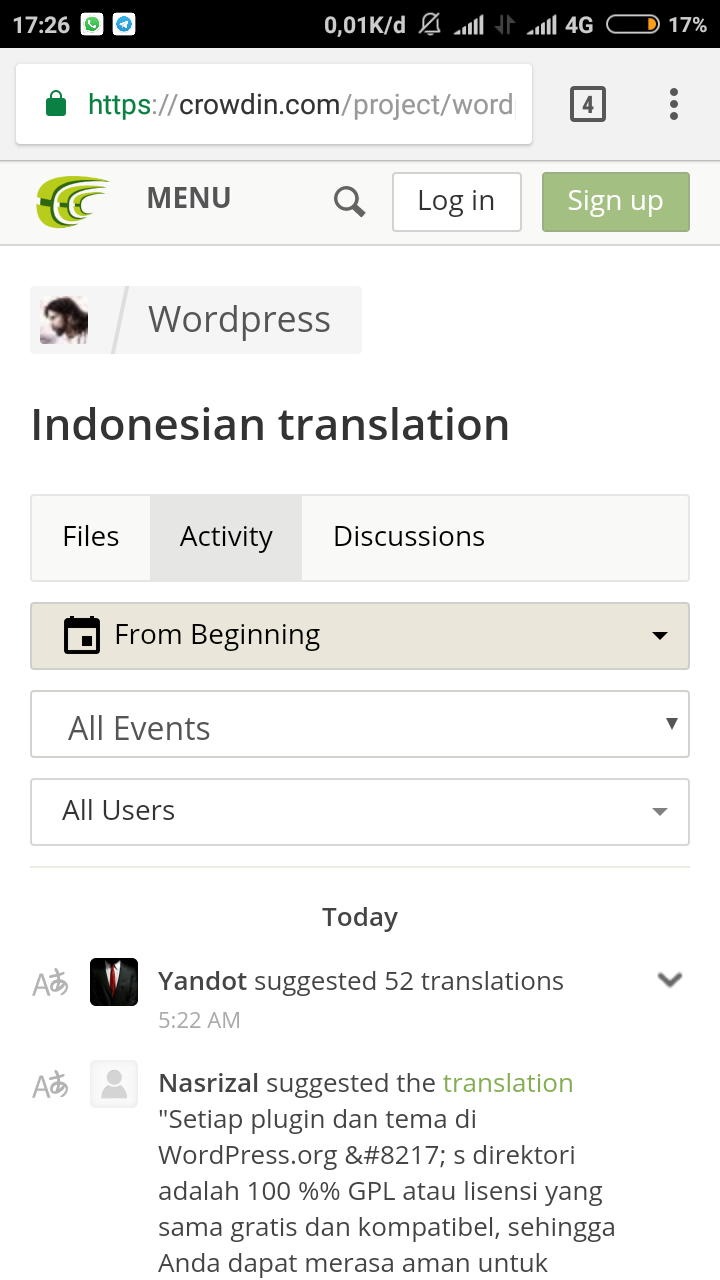Tap the search magnifier icon
Screen dimensions: 720x1280
349,202
